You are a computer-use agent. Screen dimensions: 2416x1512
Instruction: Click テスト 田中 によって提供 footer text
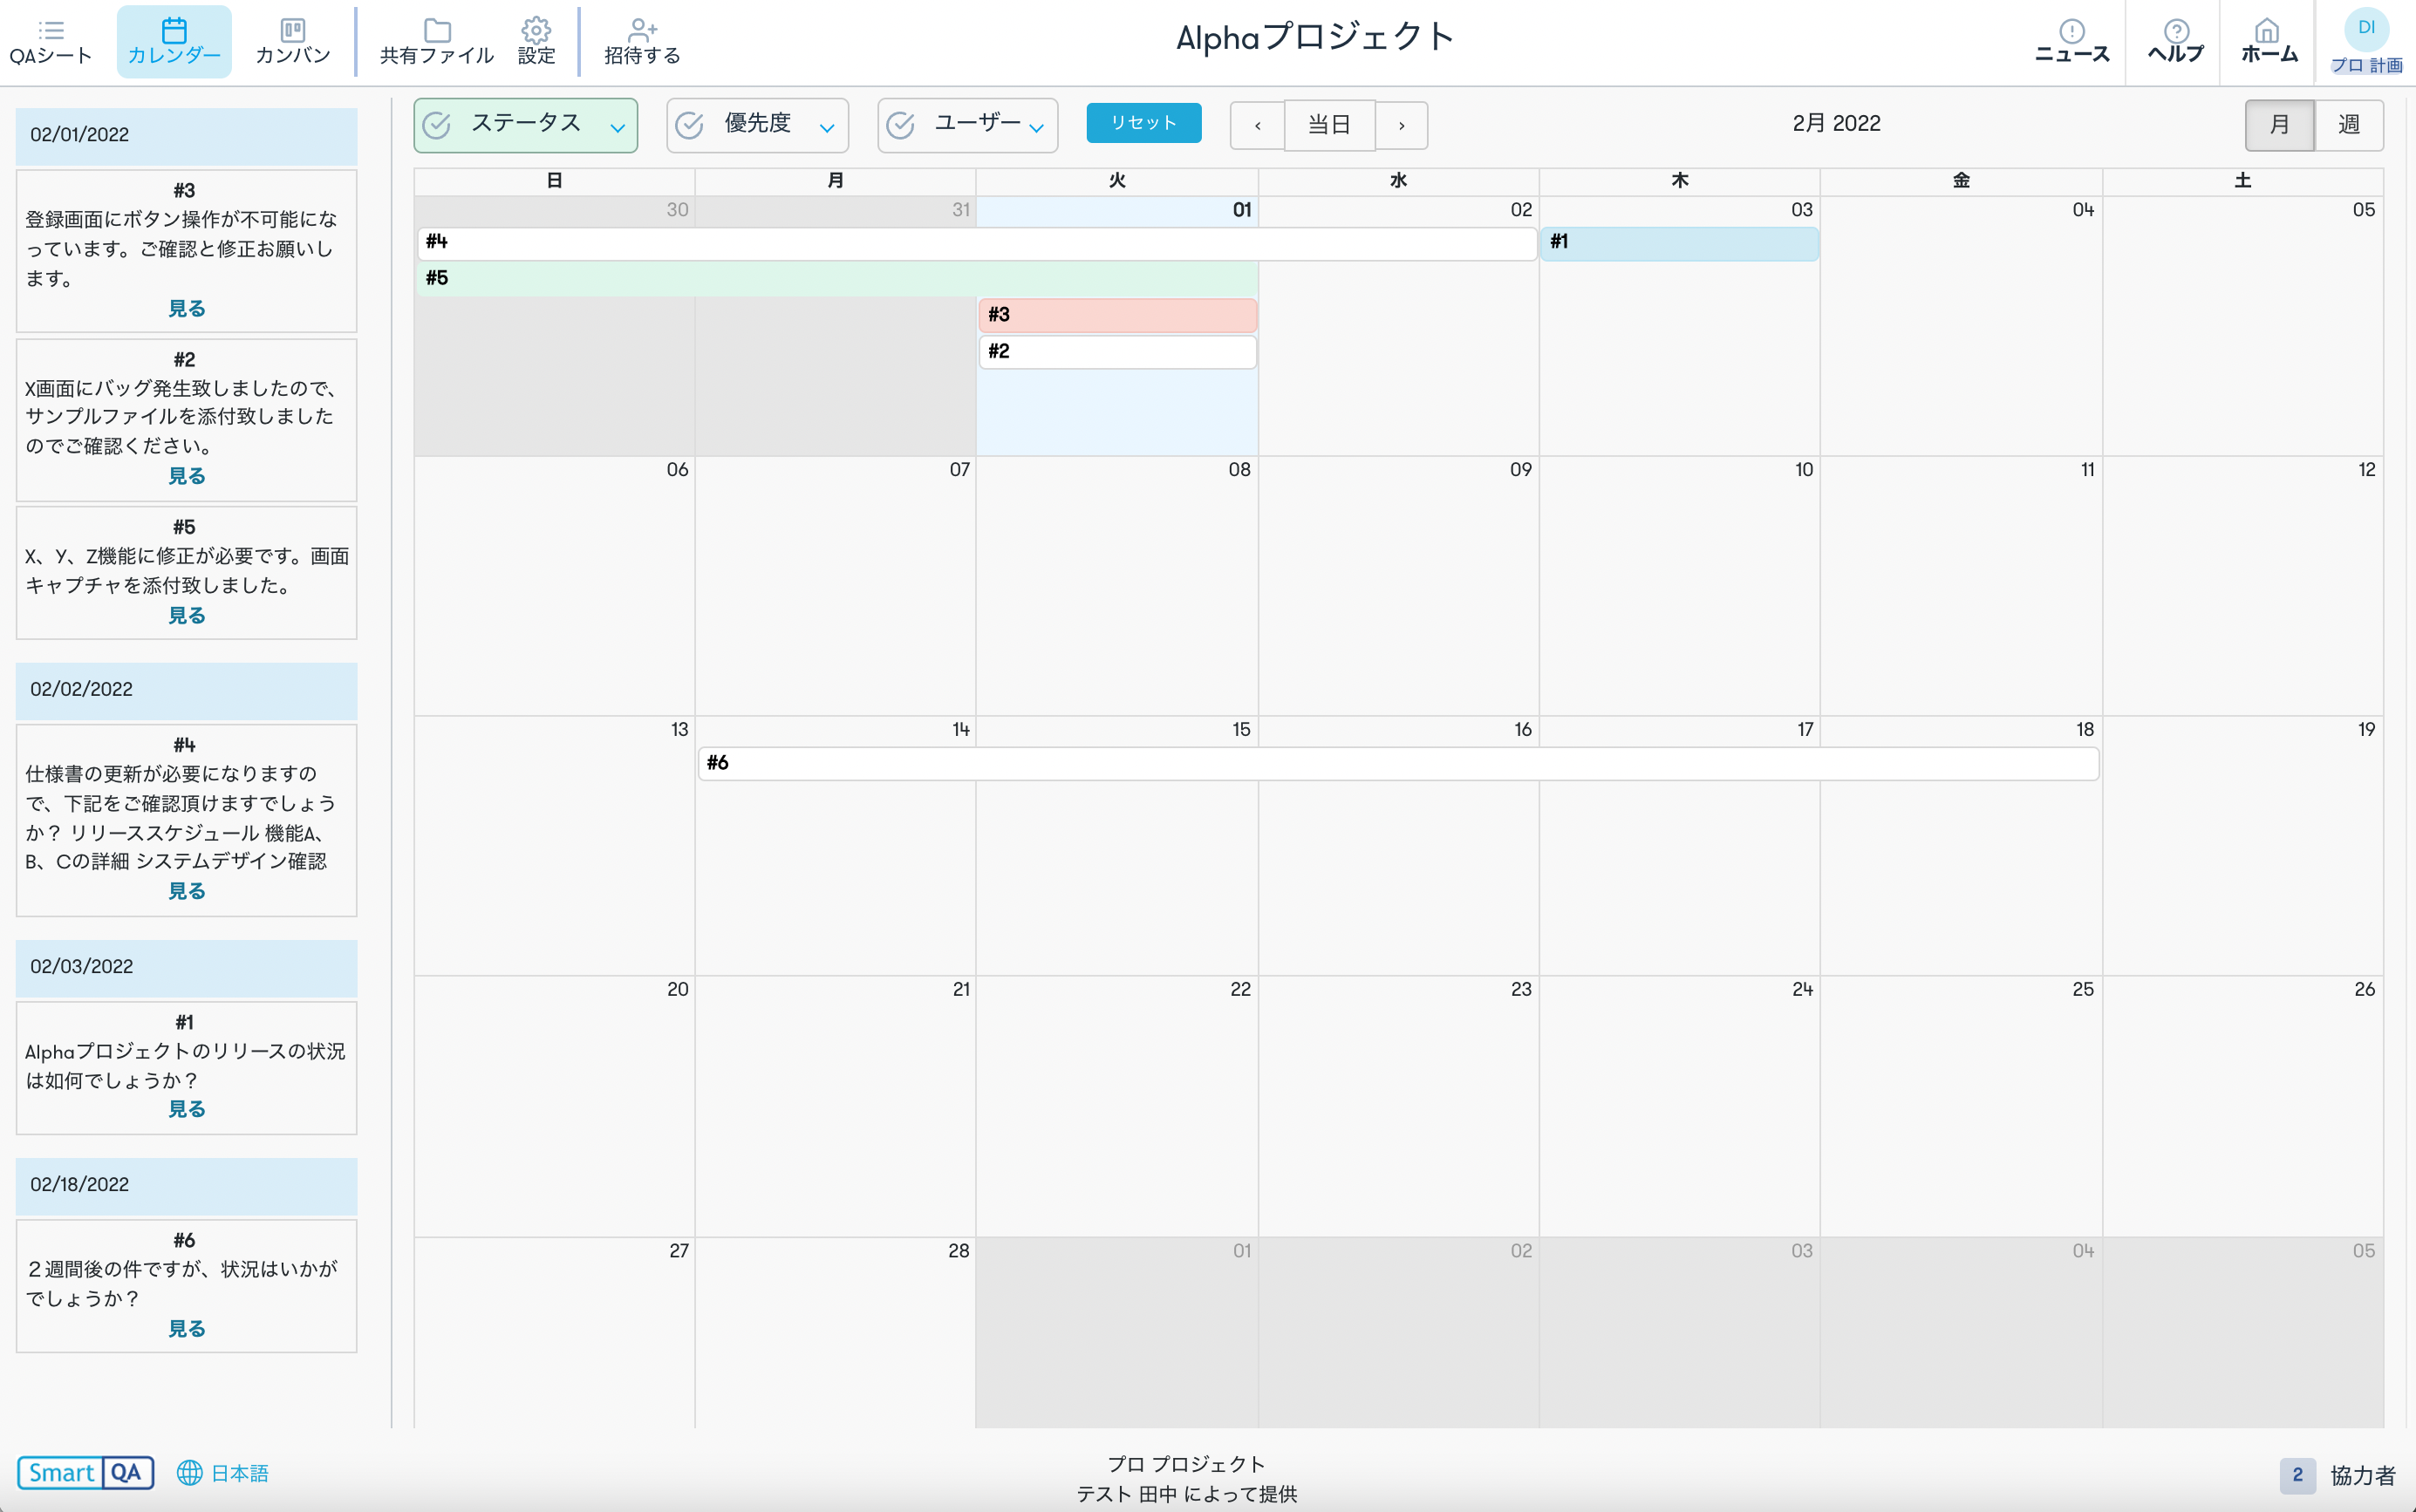coord(1187,1494)
